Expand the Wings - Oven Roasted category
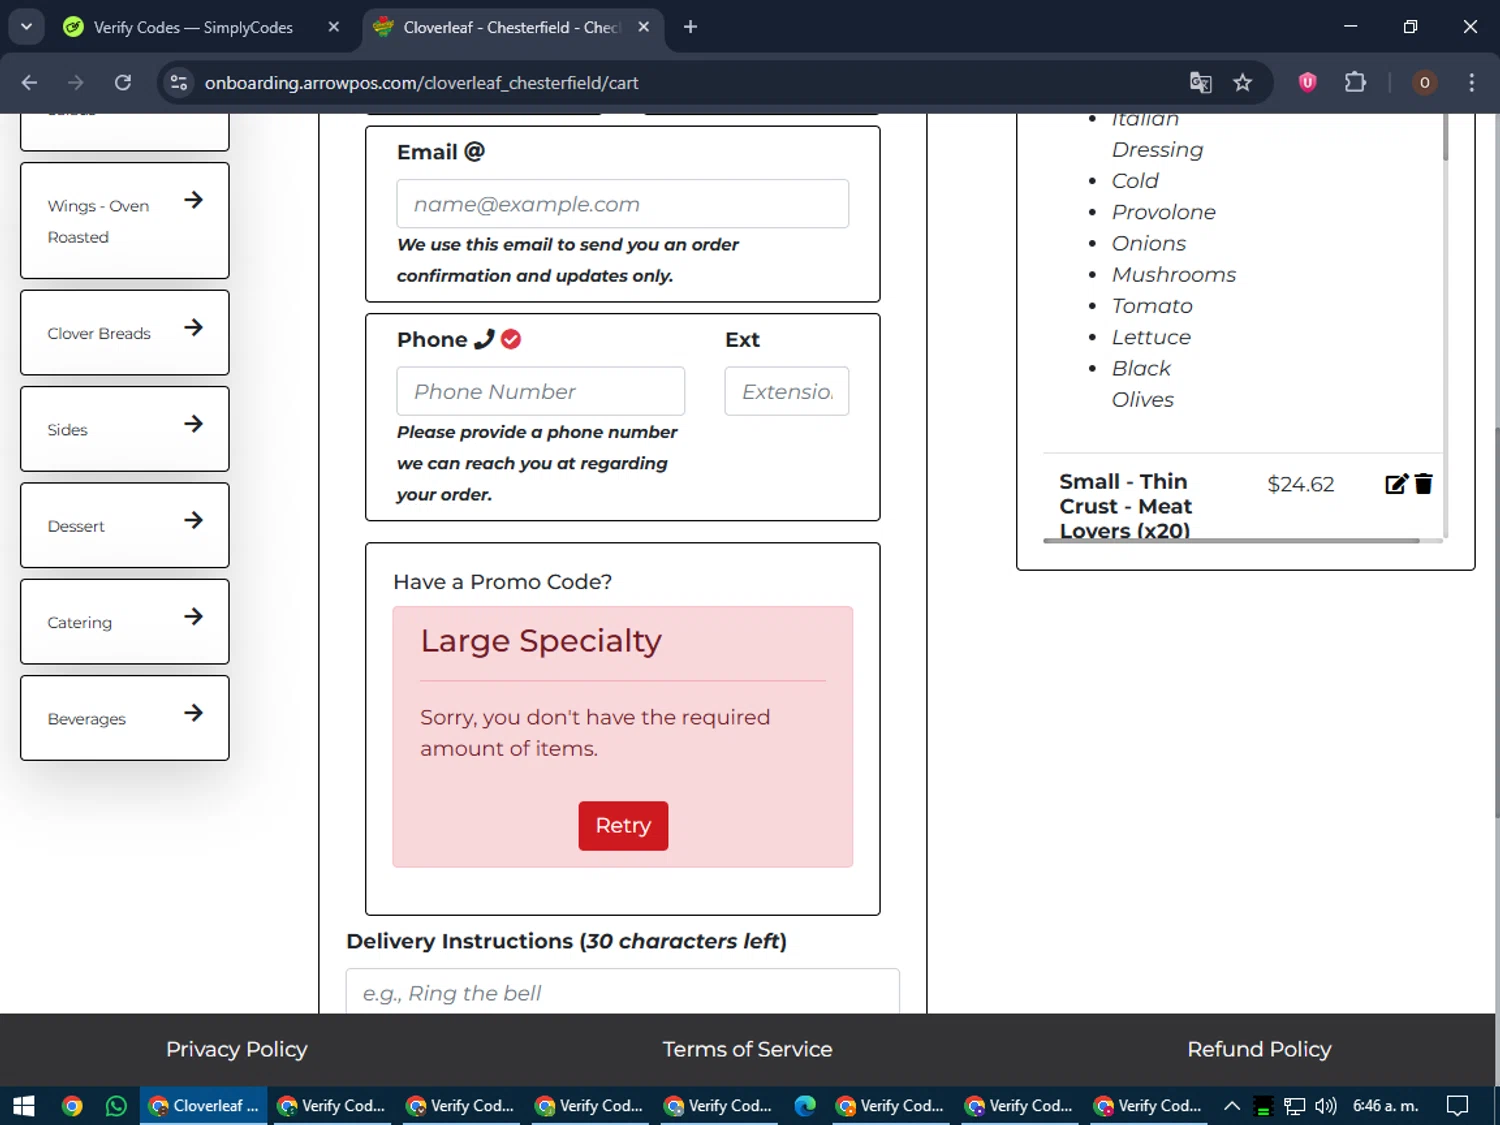The height and width of the screenshot is (1125, 1500). pos(125,221)
